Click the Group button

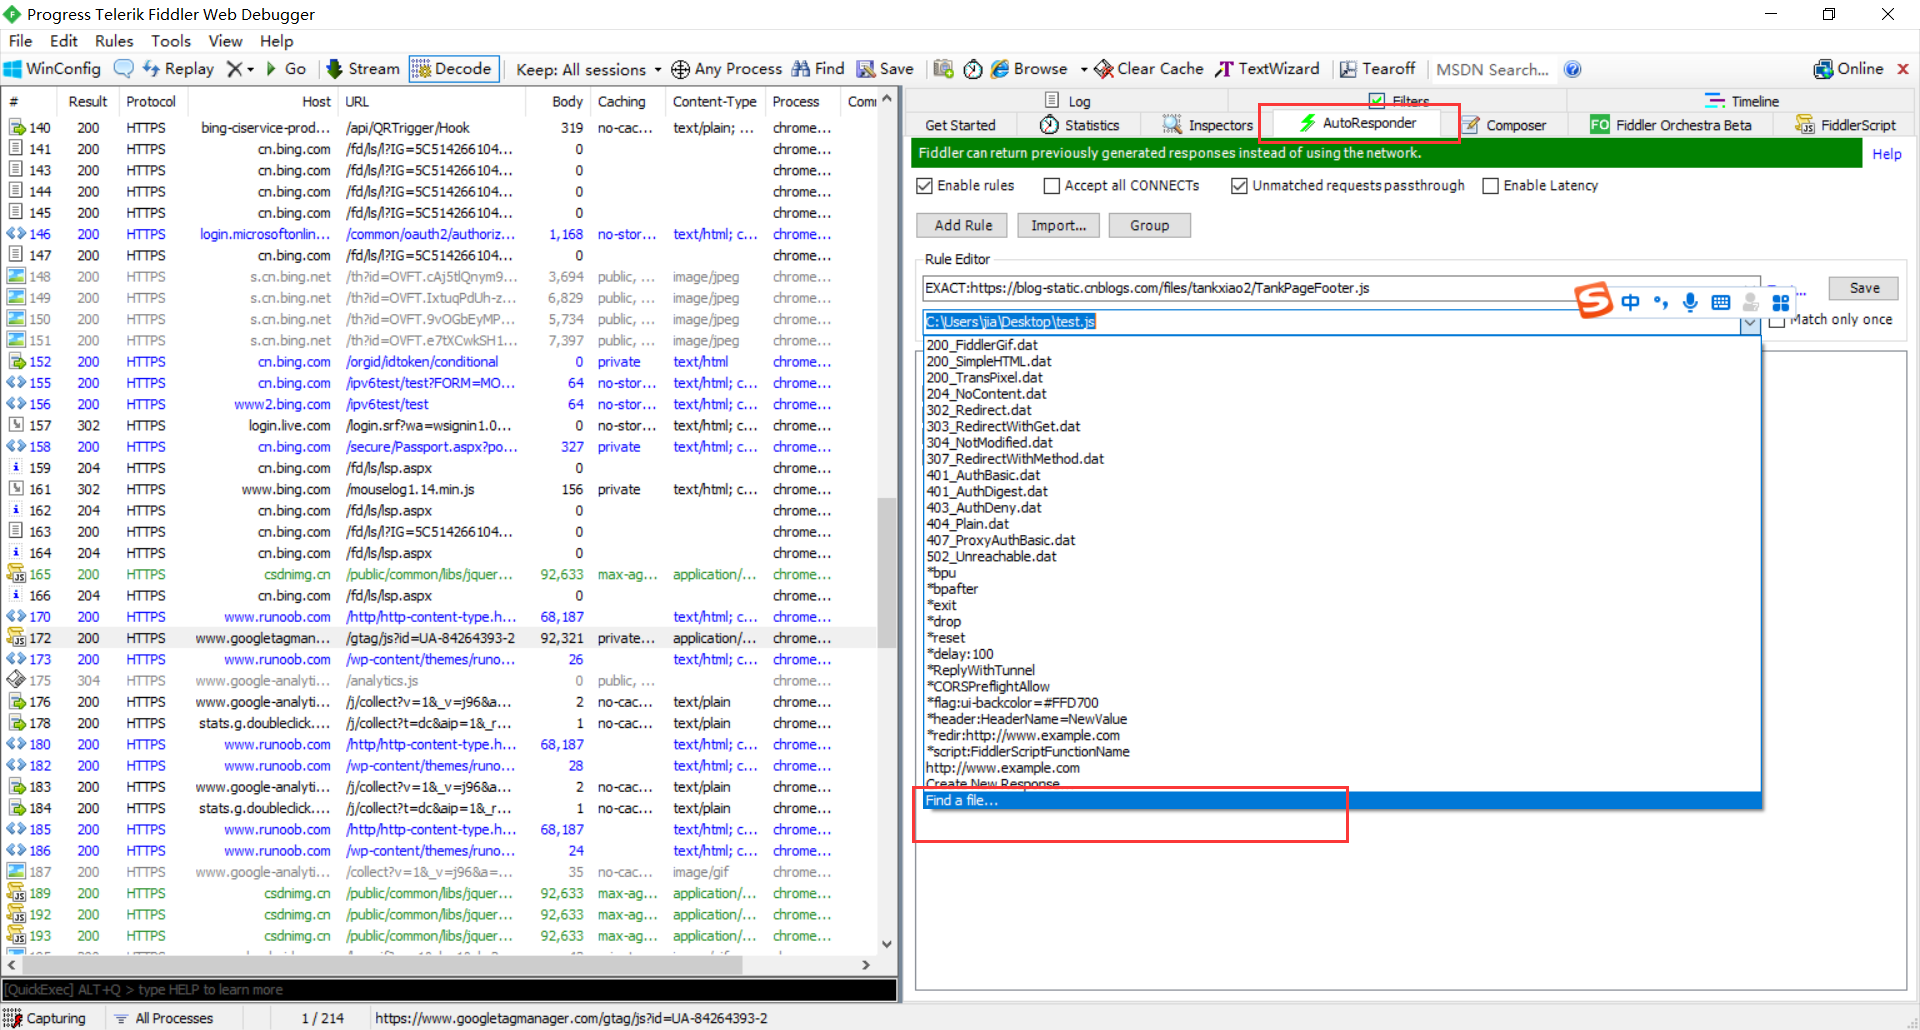[x=1149, y=226]
